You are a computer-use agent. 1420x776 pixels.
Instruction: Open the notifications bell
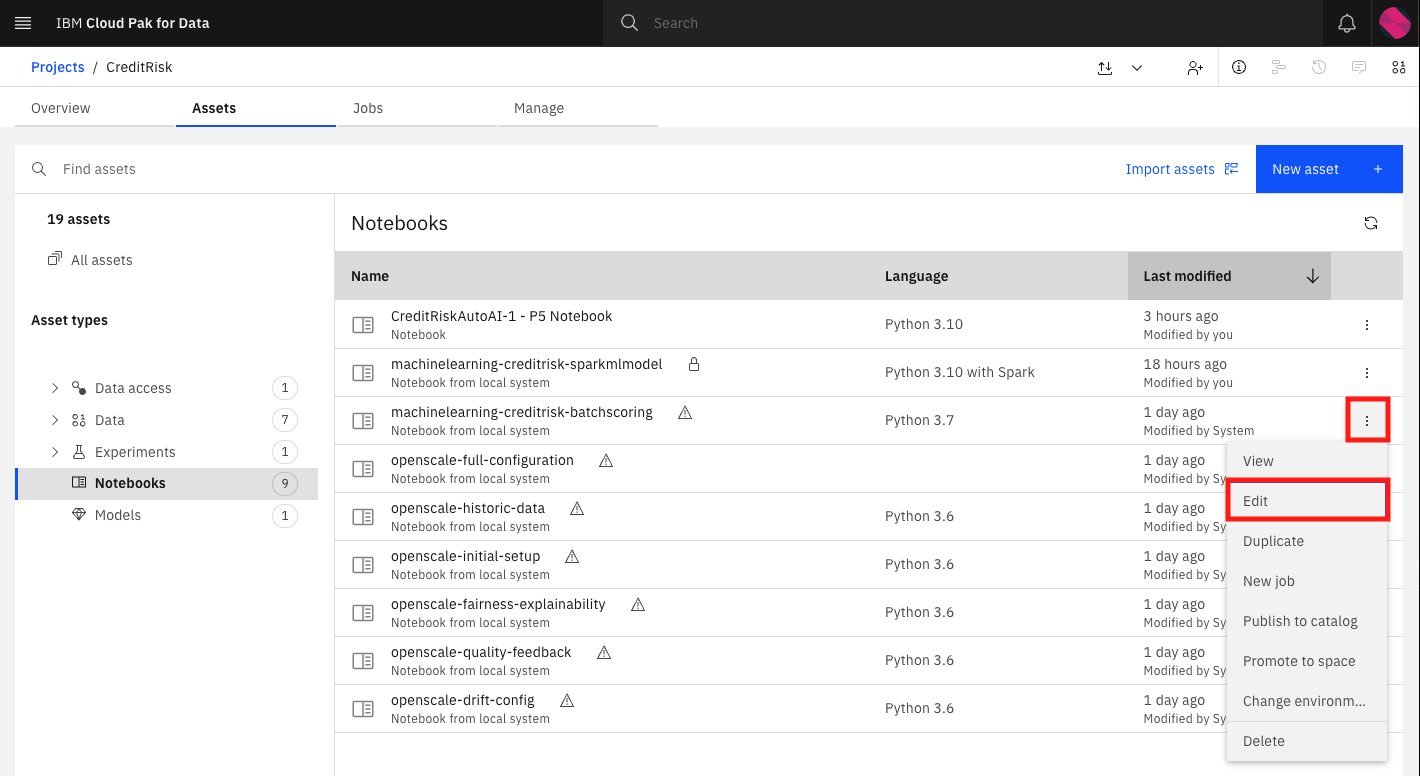click(x=1347, y=23)
